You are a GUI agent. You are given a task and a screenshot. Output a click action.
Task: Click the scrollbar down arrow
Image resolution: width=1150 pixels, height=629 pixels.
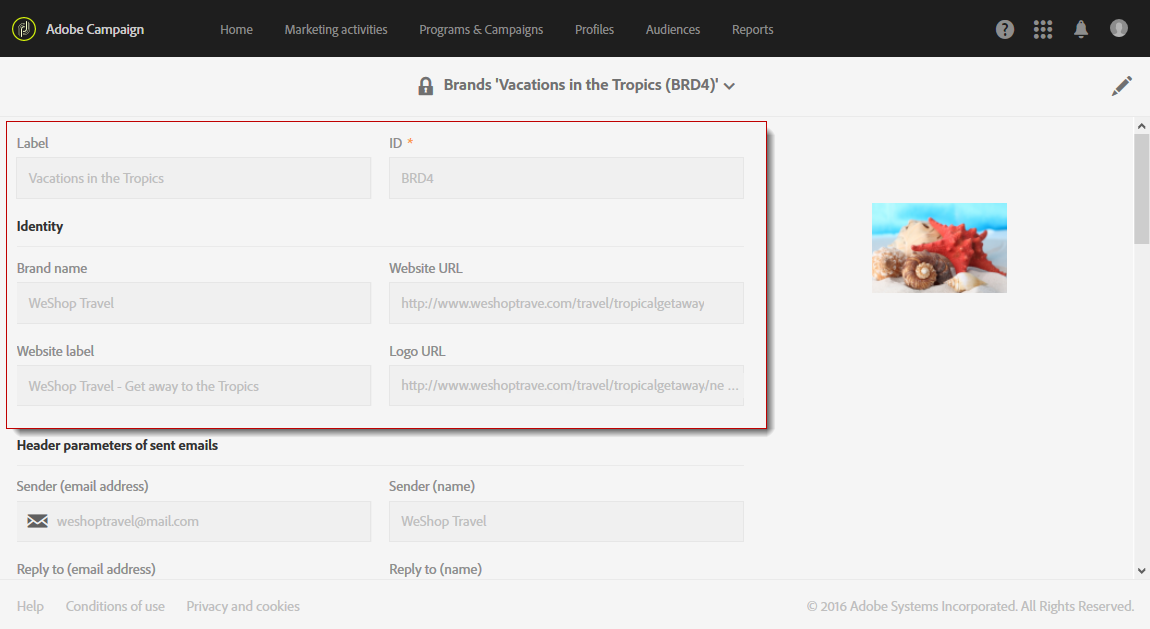coord(1141,570)
